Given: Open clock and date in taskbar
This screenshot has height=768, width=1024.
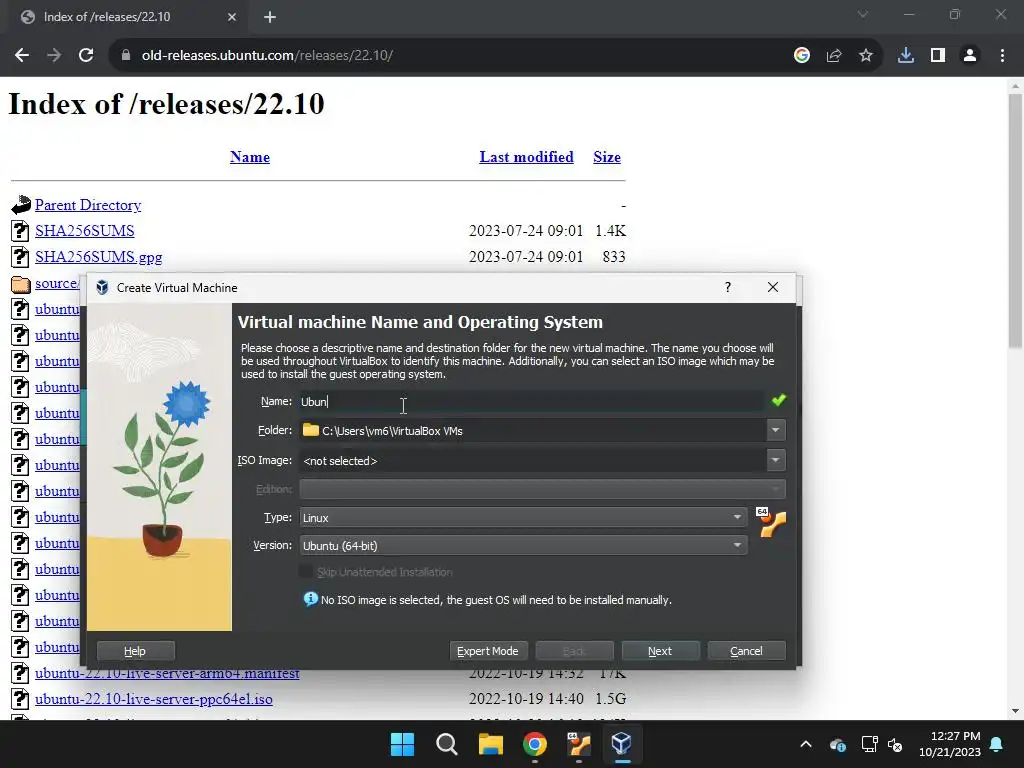Looking at the screenshot, I should point(950,744).
